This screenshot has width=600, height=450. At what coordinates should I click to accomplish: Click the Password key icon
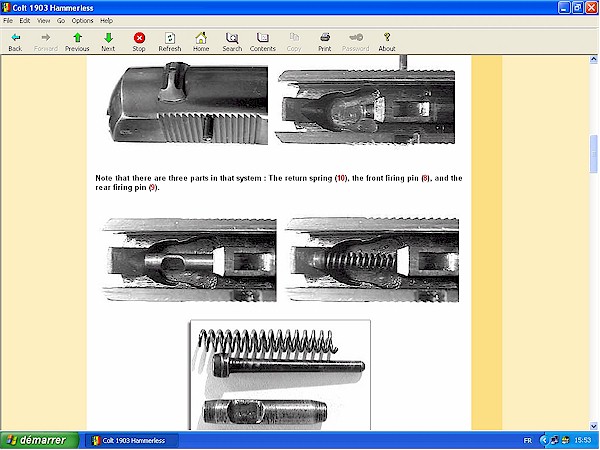click(355, 38)
